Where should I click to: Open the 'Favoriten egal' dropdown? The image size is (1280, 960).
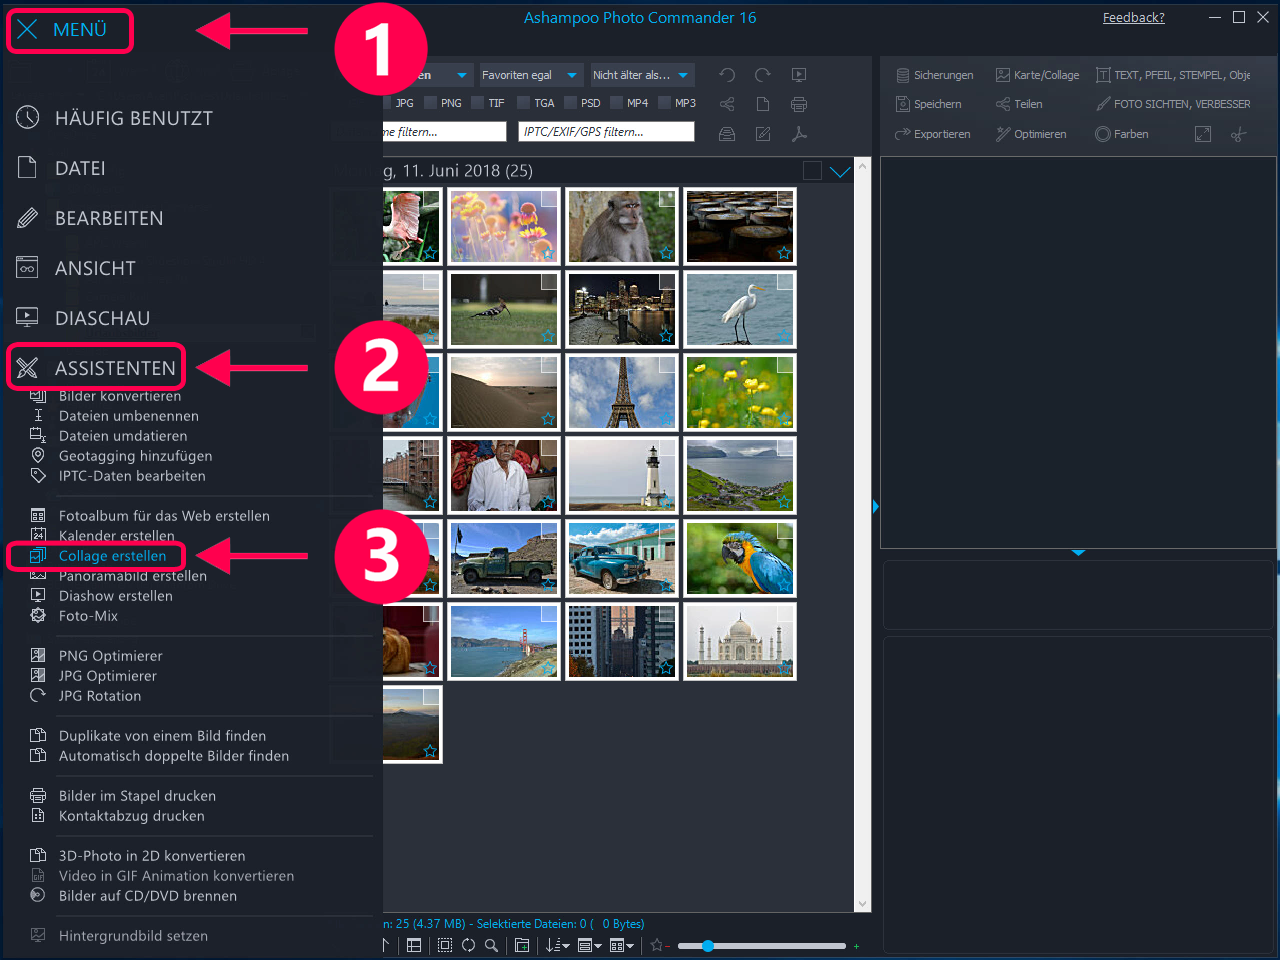click(x=530, y=75)
